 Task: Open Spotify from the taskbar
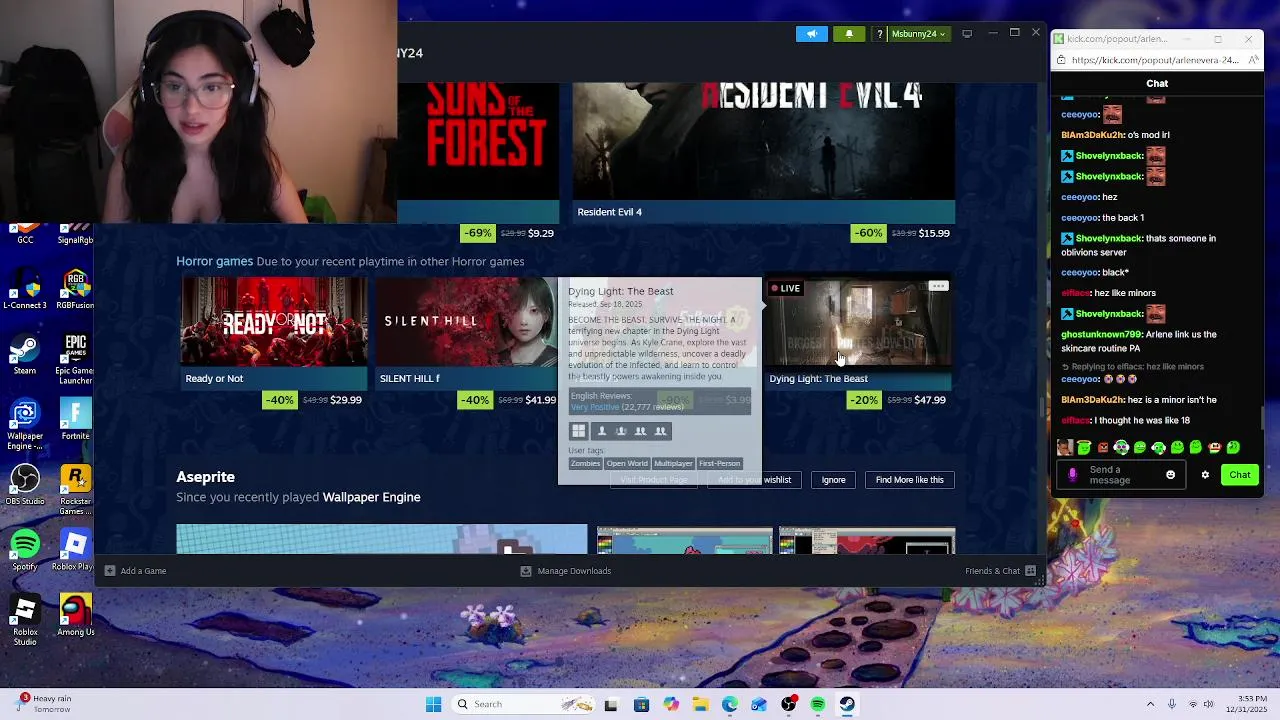pos(818,704)
